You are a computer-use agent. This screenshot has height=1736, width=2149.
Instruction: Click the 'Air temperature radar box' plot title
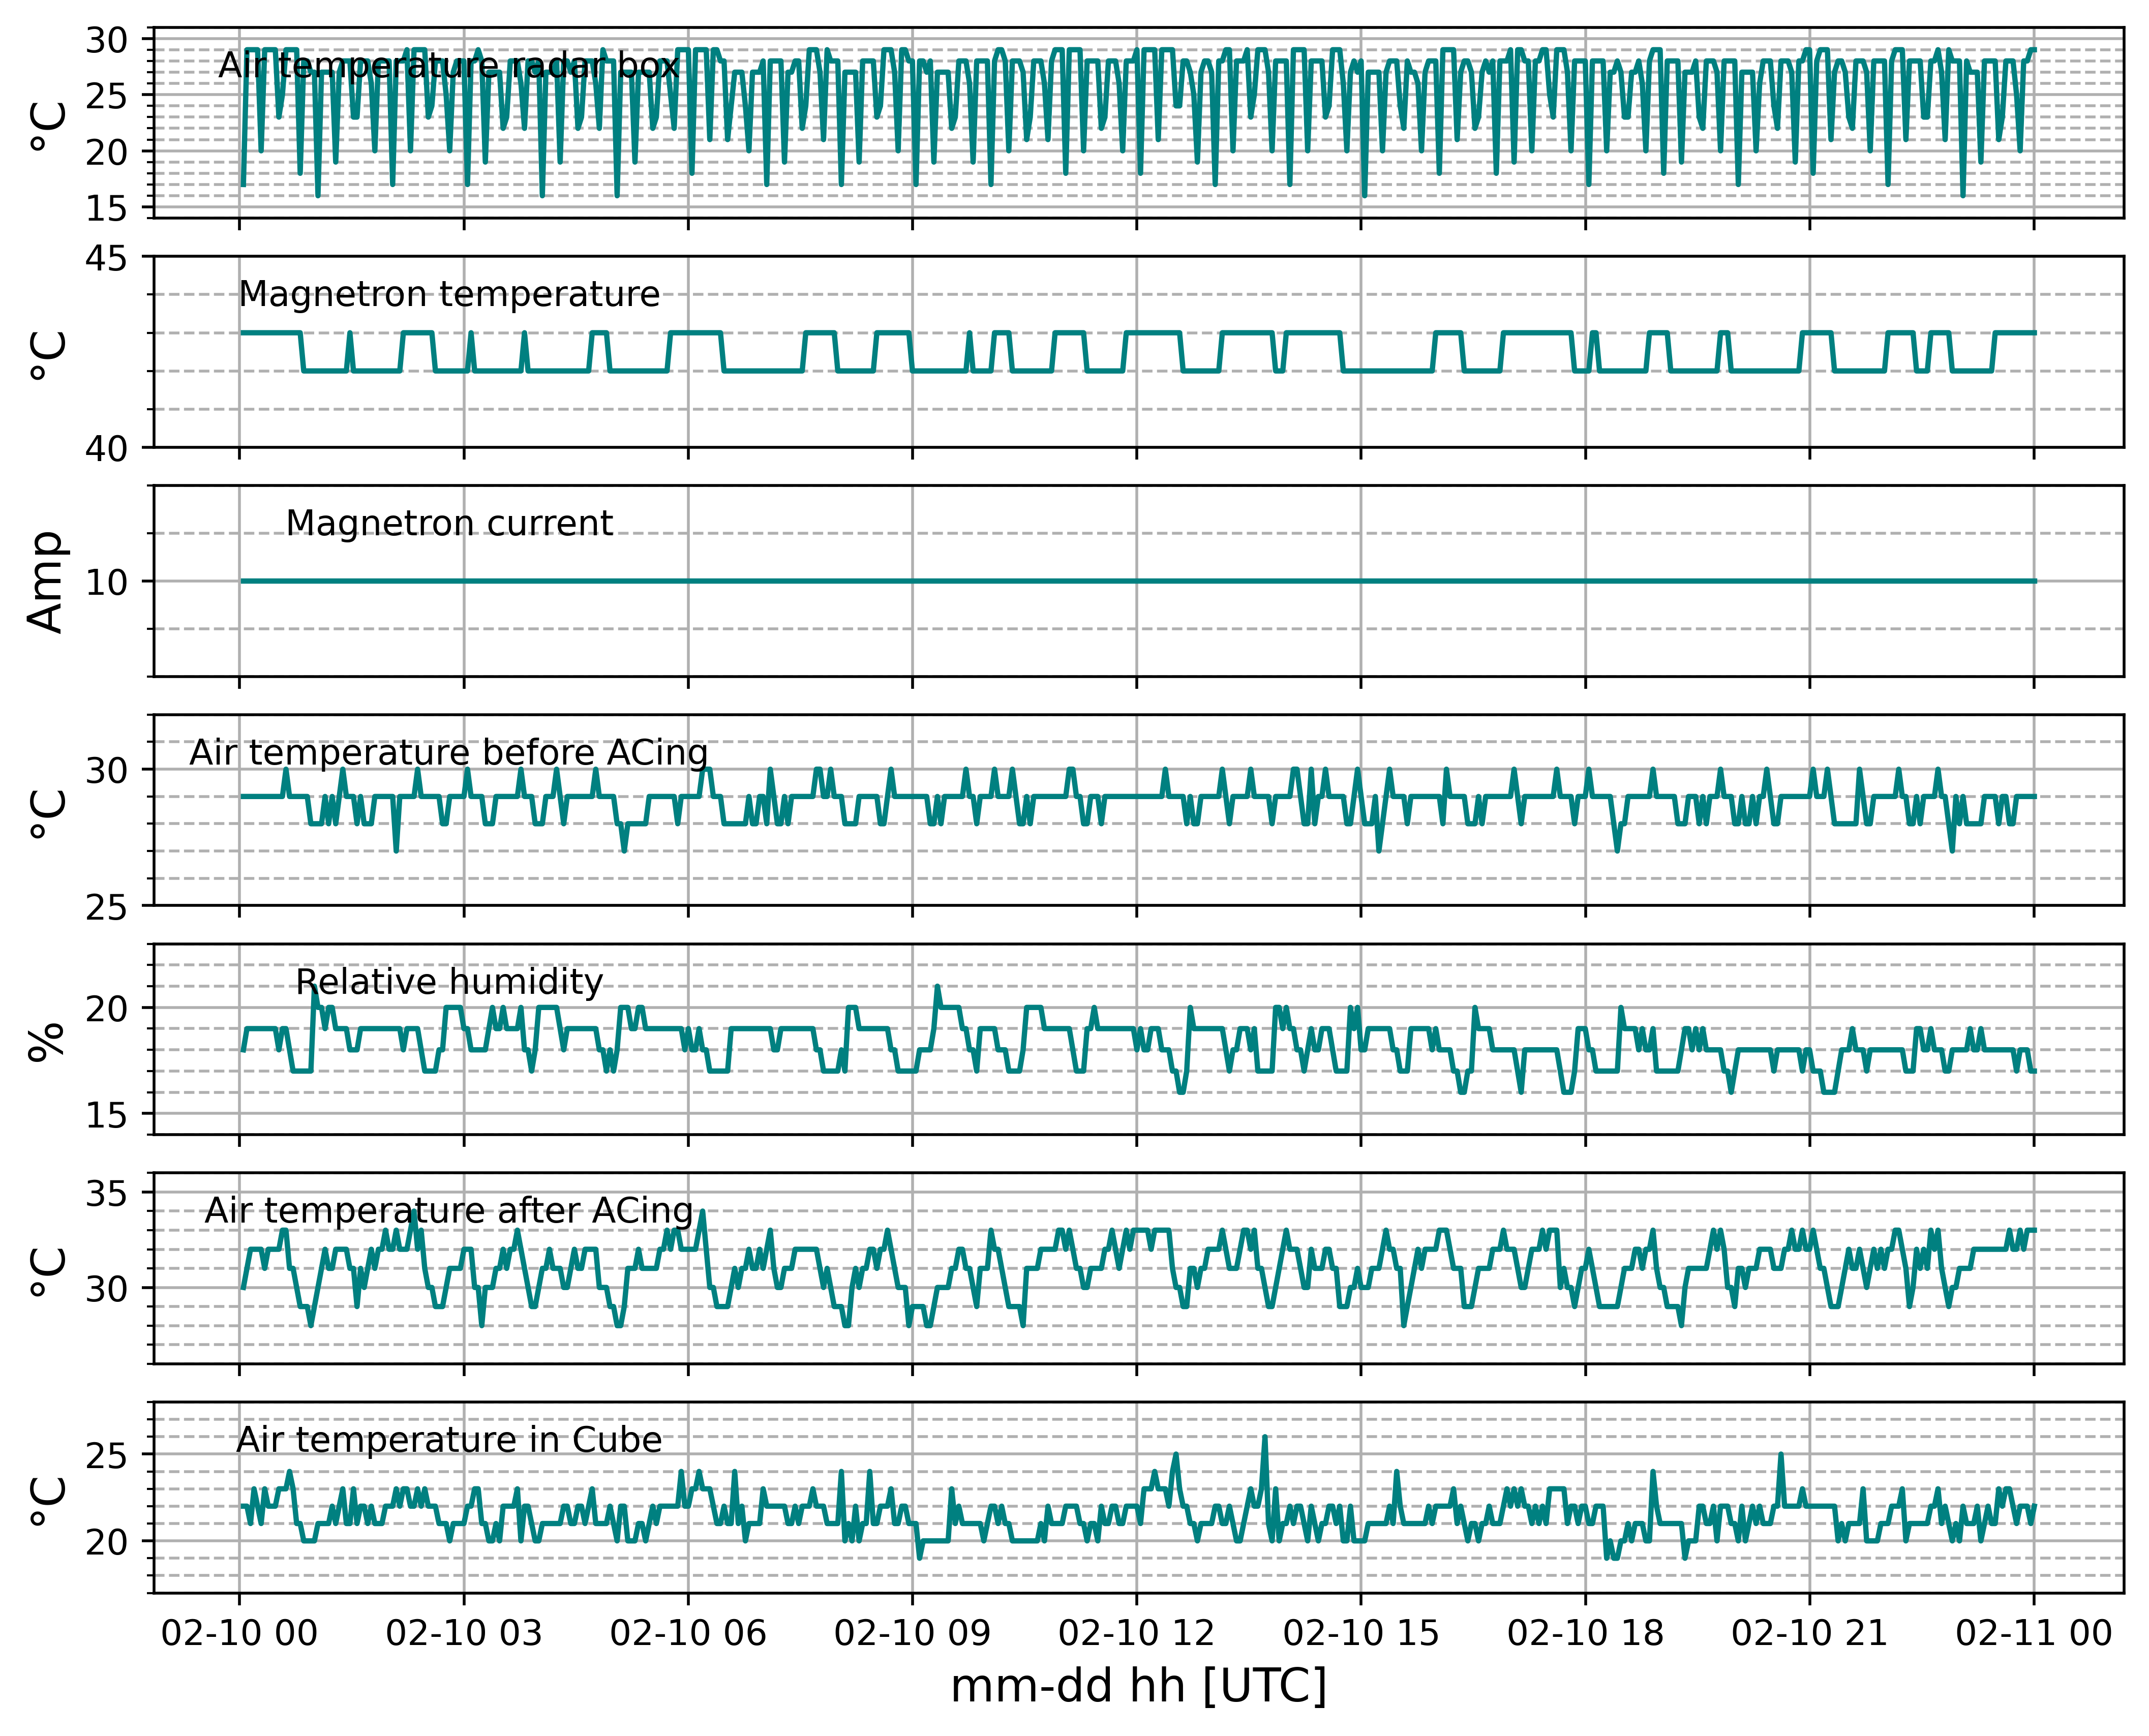tap(448, 66)
